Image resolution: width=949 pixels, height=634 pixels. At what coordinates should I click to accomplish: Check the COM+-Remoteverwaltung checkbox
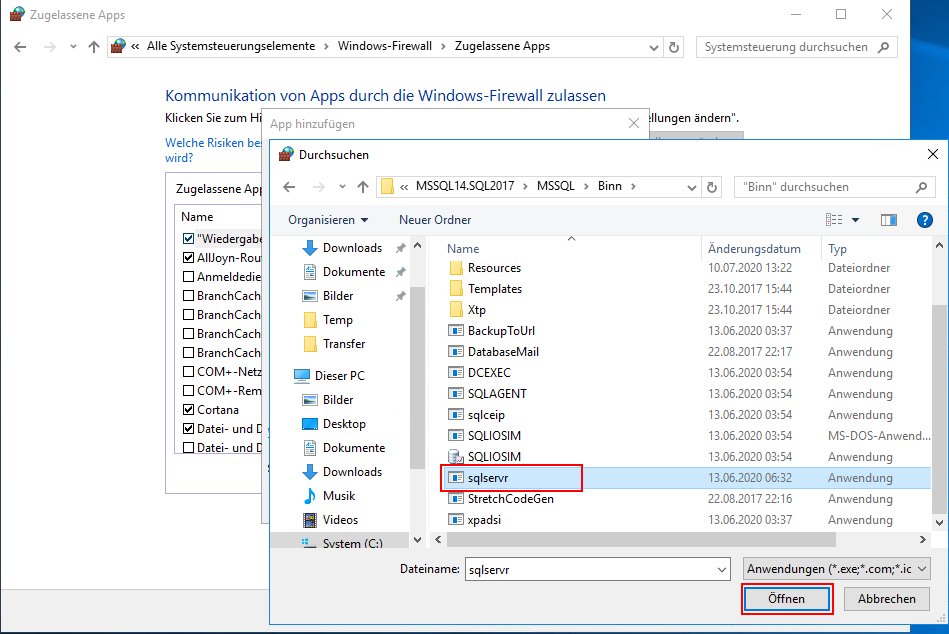tap(188, 391)
